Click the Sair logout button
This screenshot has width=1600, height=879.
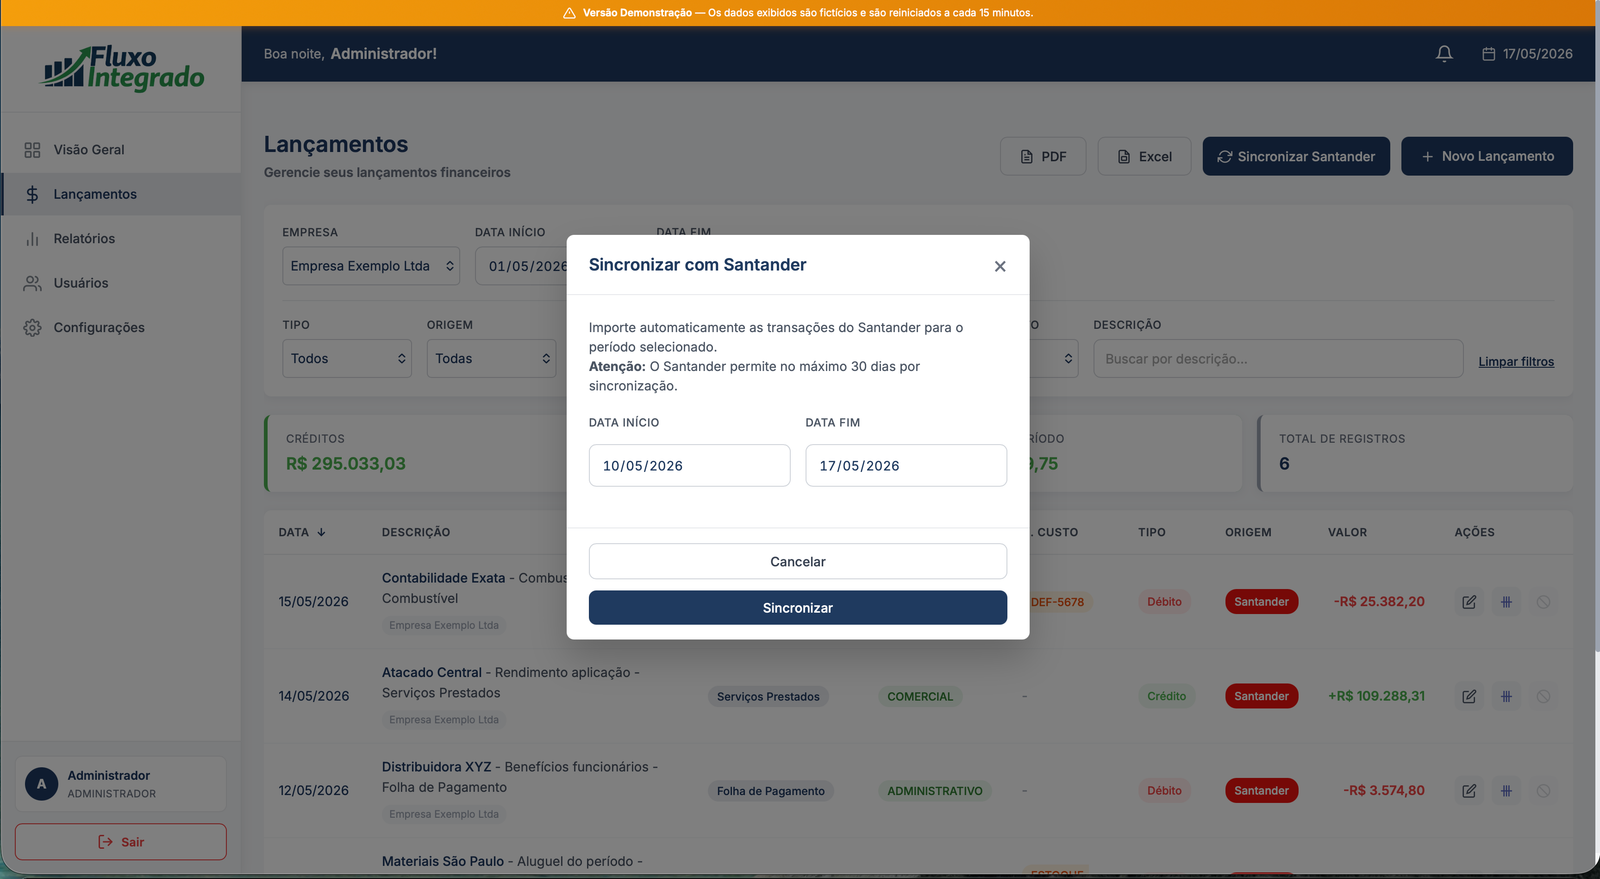pyautogui.click(x=121, y=842)
